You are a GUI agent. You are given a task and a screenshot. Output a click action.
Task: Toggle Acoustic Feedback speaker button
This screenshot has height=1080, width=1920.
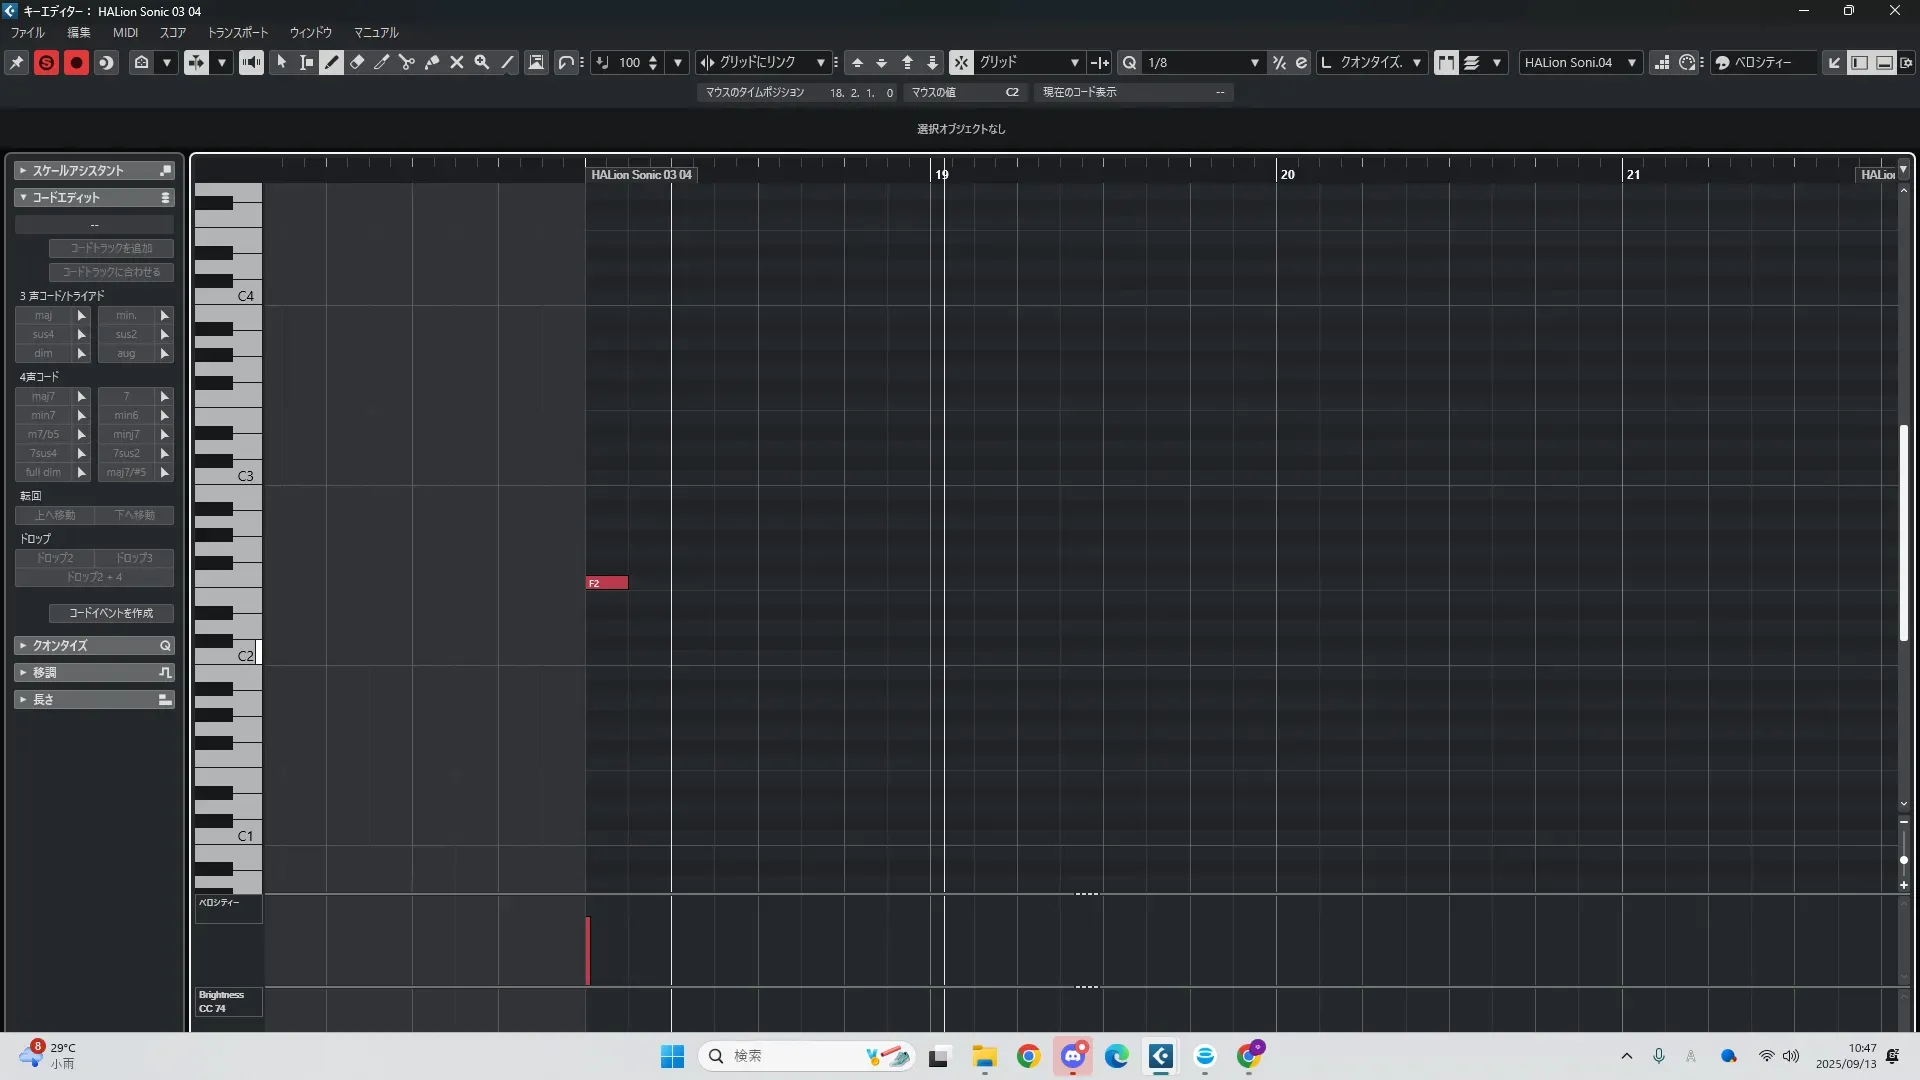pyautogui.click(x=251, y=62)
